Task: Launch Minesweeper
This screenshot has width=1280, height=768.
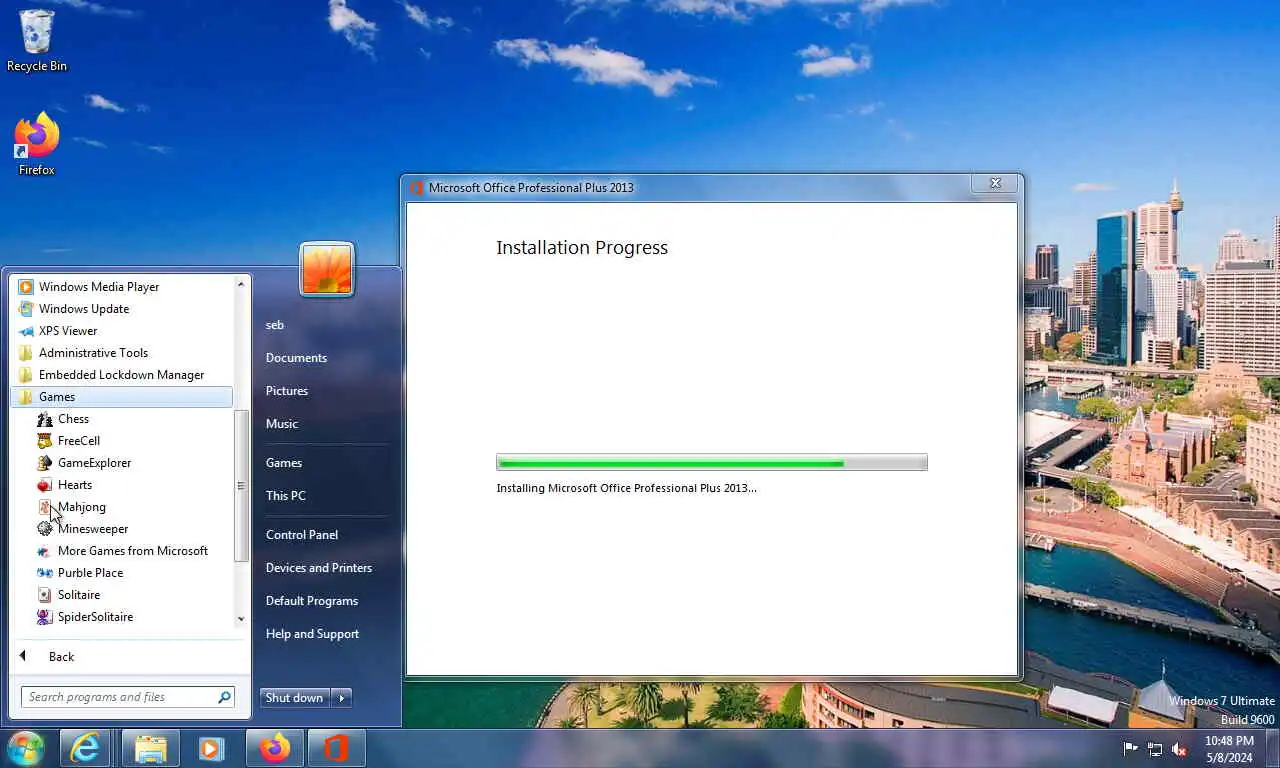Action: (x=92, y=529)
